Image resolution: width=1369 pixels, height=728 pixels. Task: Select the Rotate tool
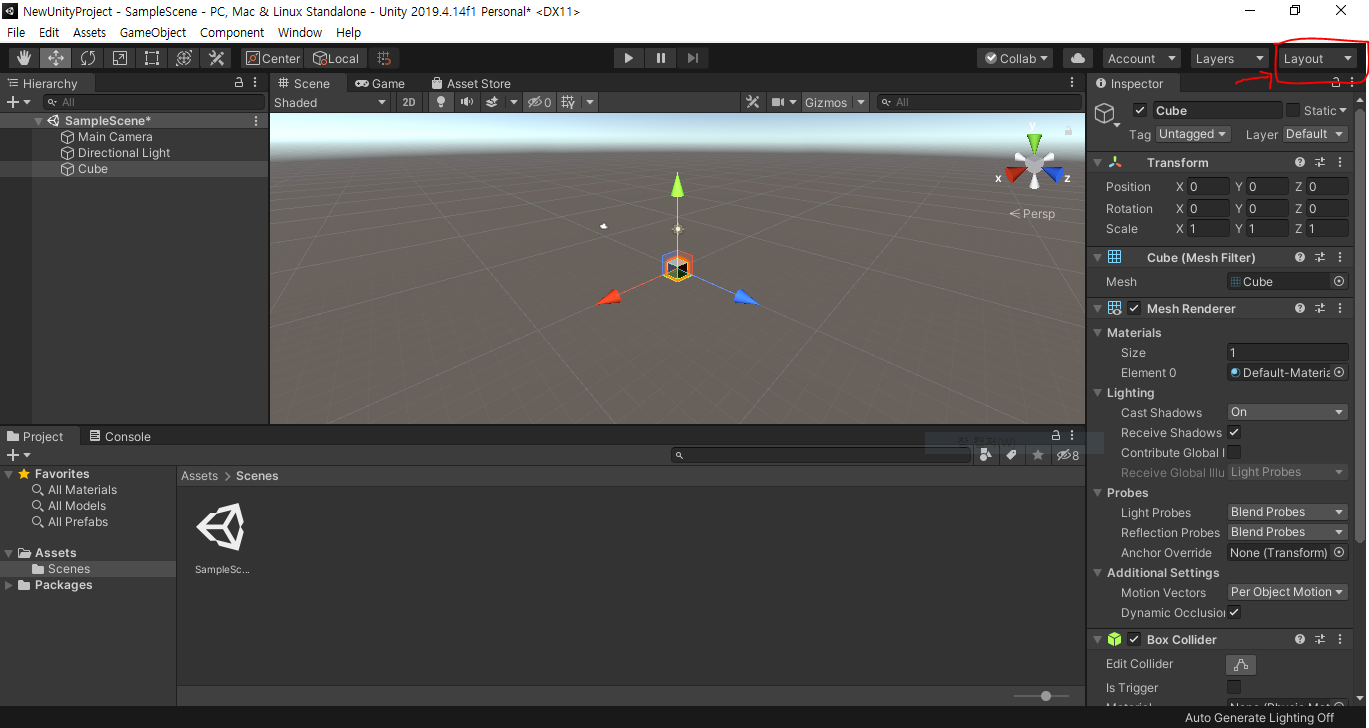pos(88,58)
